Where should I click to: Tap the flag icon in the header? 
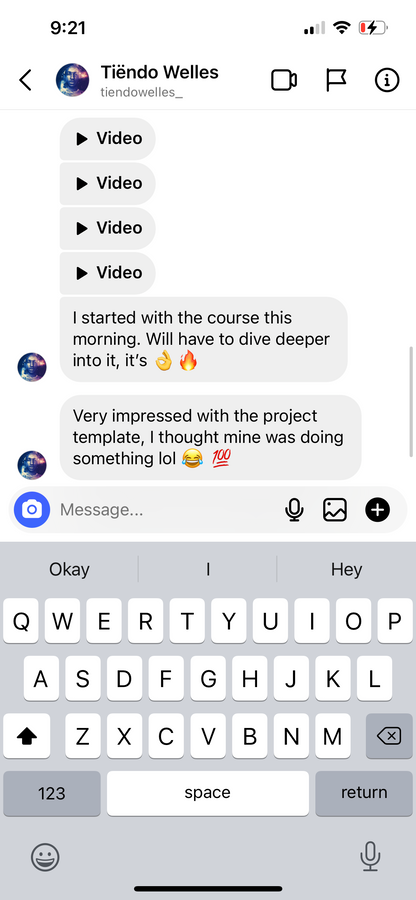pyautogui.click(x=336, y=80)
